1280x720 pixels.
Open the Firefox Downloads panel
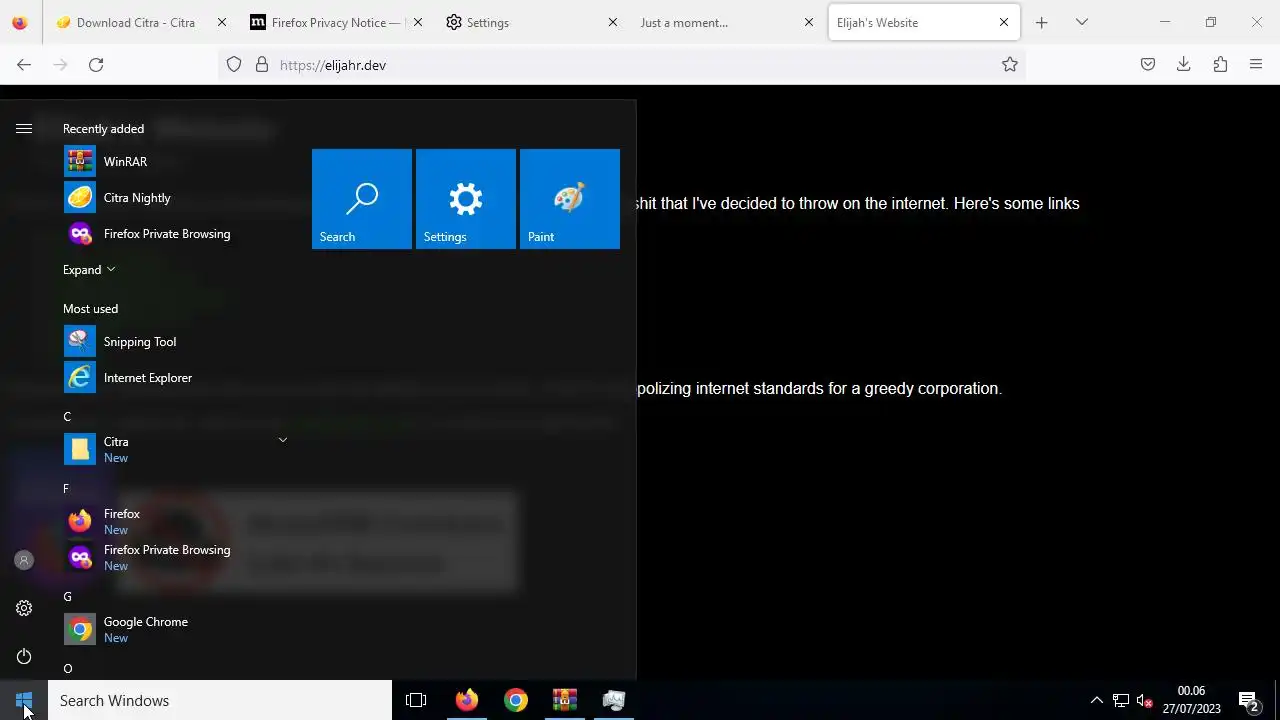1184,65
